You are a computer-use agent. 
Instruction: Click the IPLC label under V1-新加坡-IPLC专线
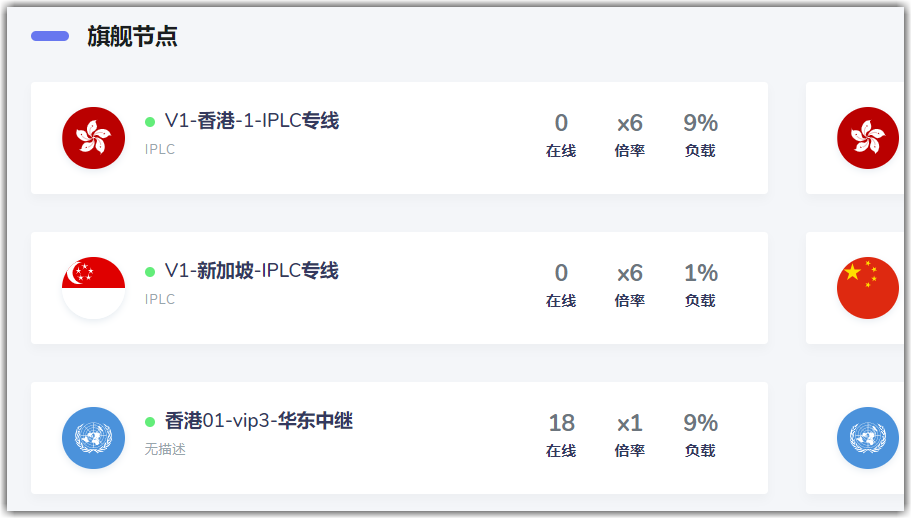(x=160, y=299)
